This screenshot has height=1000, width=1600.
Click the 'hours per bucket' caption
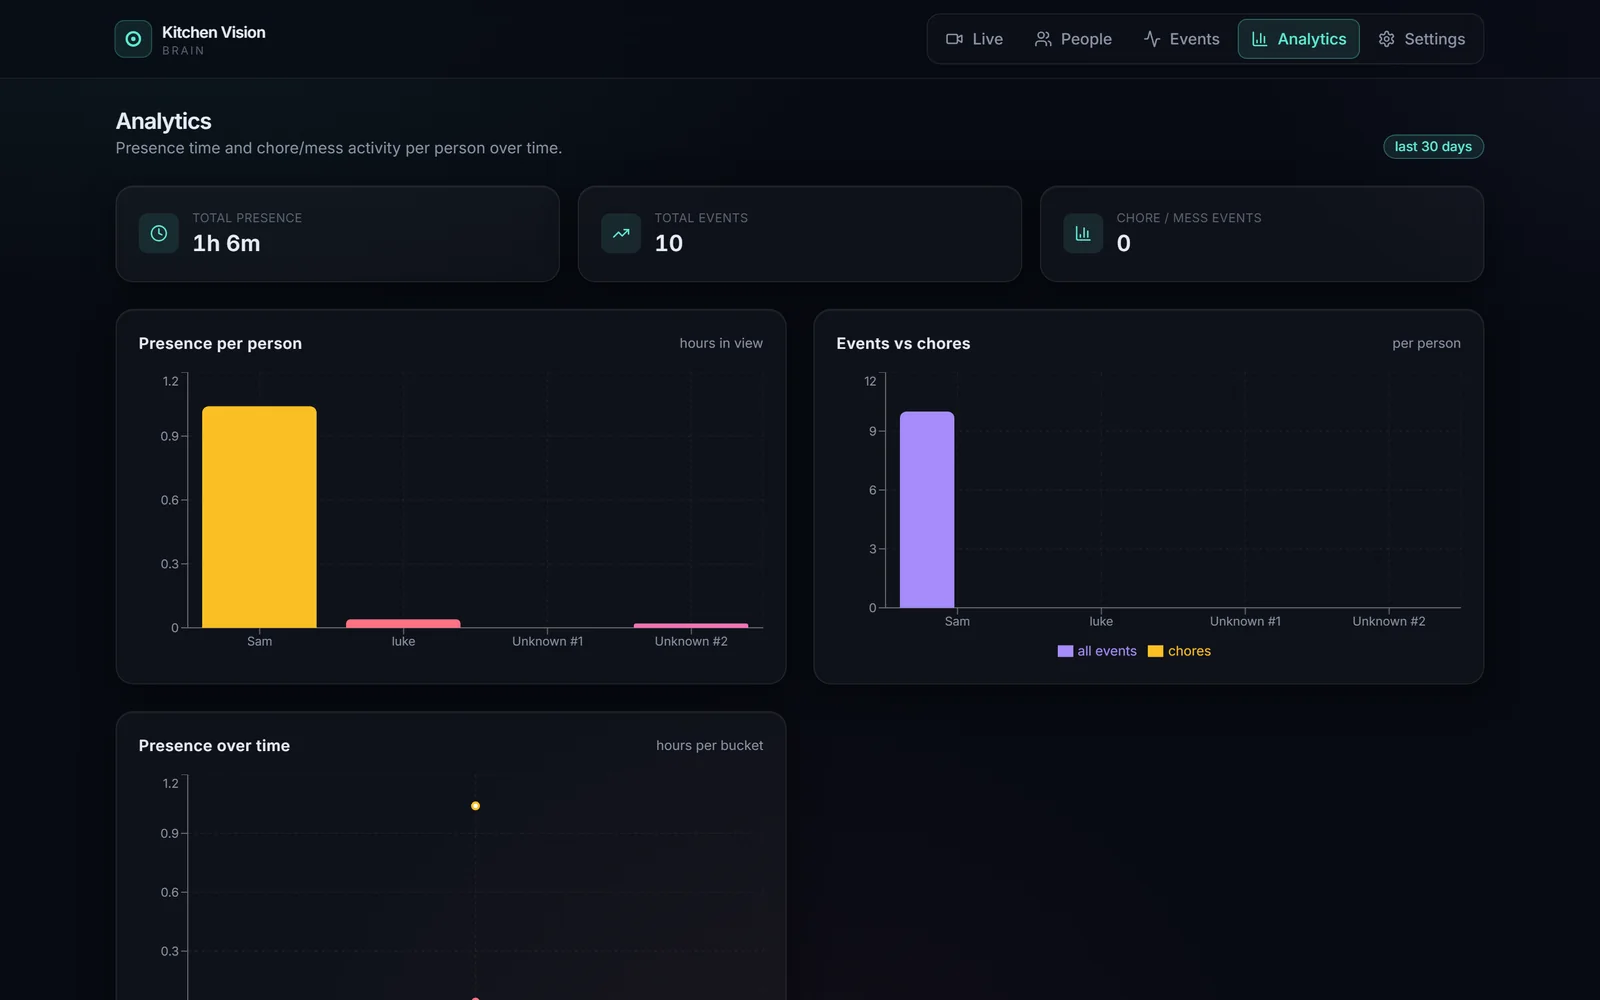(709, 745)
